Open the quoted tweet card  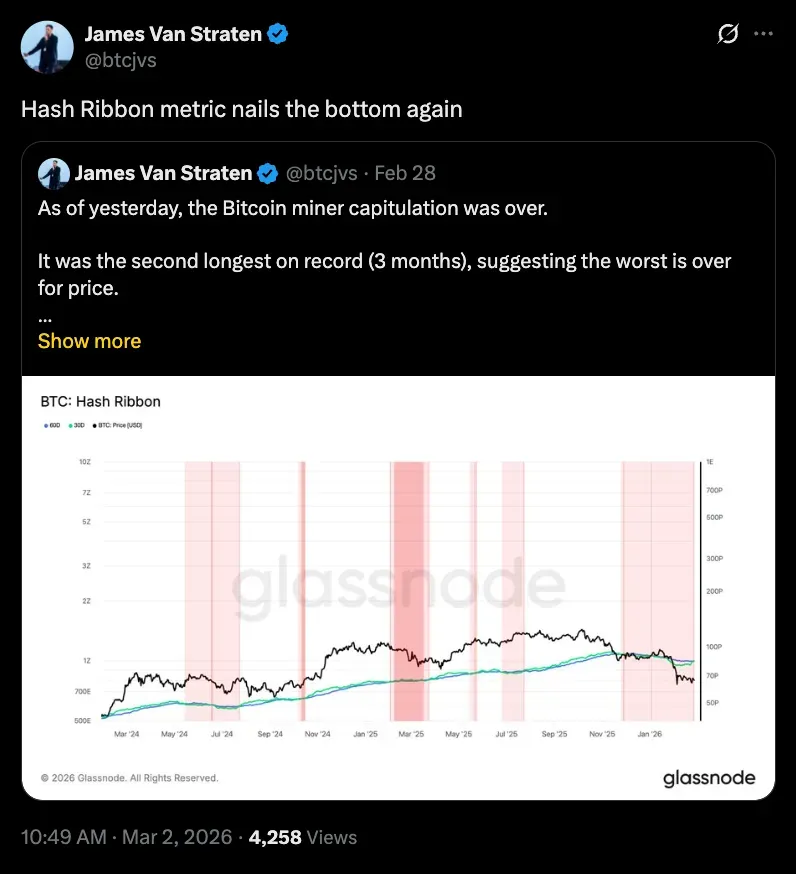pyautogui.click(x=400, y=250)
